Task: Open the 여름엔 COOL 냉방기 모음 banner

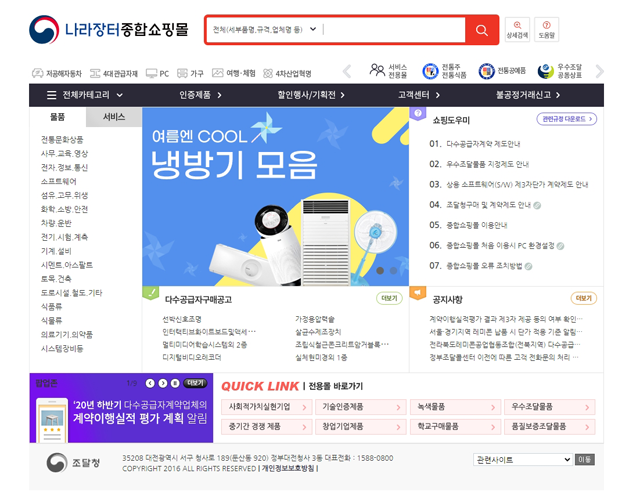Action: [276, 197]
